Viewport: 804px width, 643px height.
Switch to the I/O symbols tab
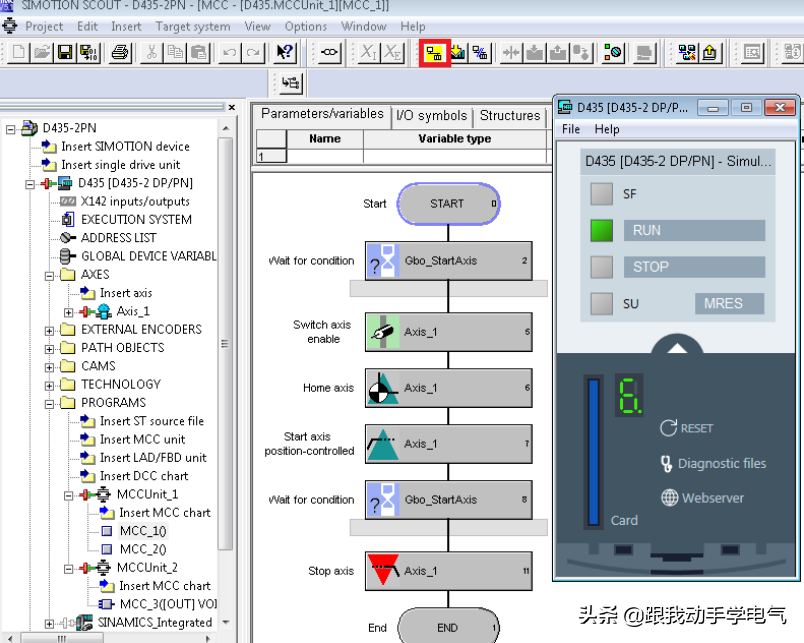pos(431,116)
